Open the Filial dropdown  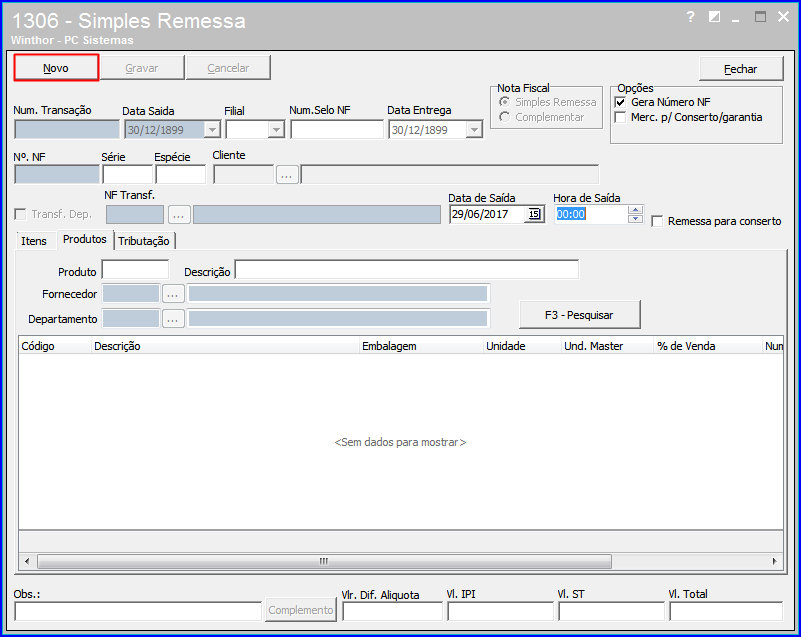[x=276, y=130]
